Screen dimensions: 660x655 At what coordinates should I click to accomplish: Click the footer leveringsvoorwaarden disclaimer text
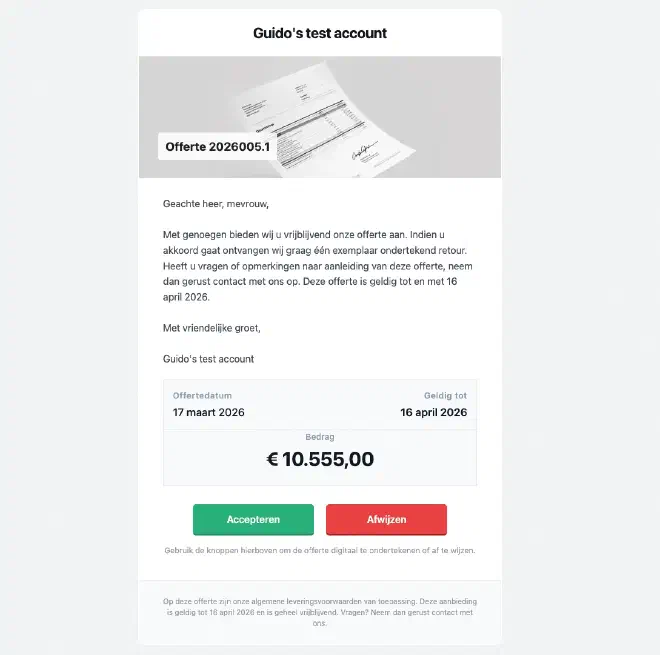click(320, 612)
